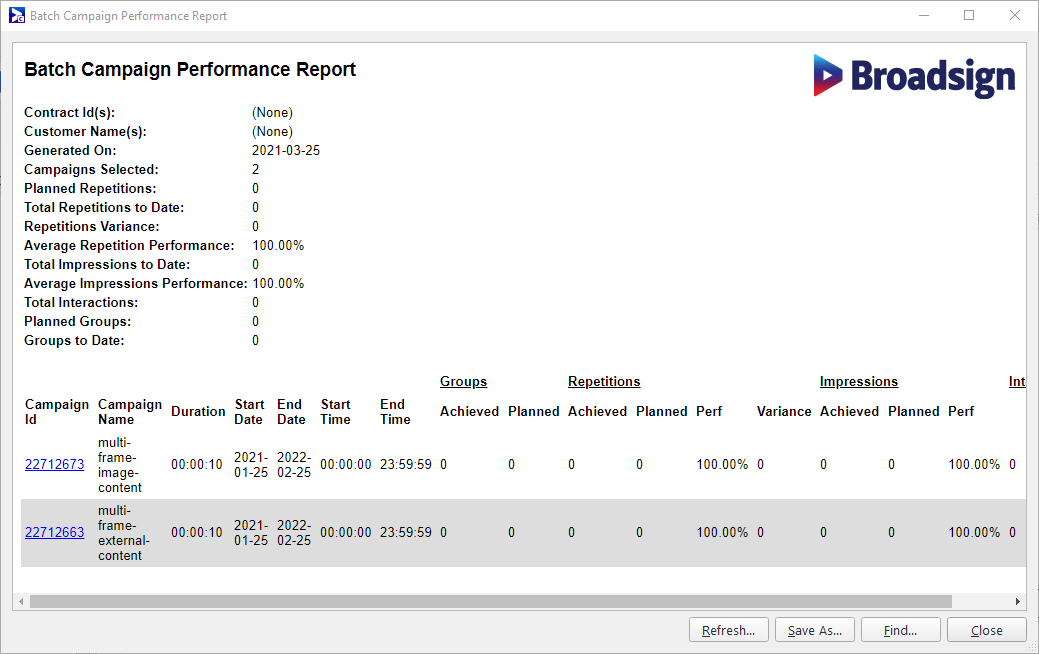Minimize the report window
Screen dimensions: 1039x654
[922, 16]
